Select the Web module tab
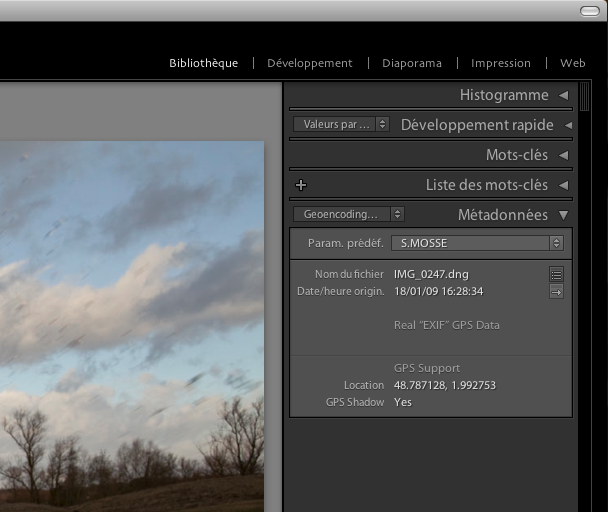The image size is (608, 512). [572, 63]
